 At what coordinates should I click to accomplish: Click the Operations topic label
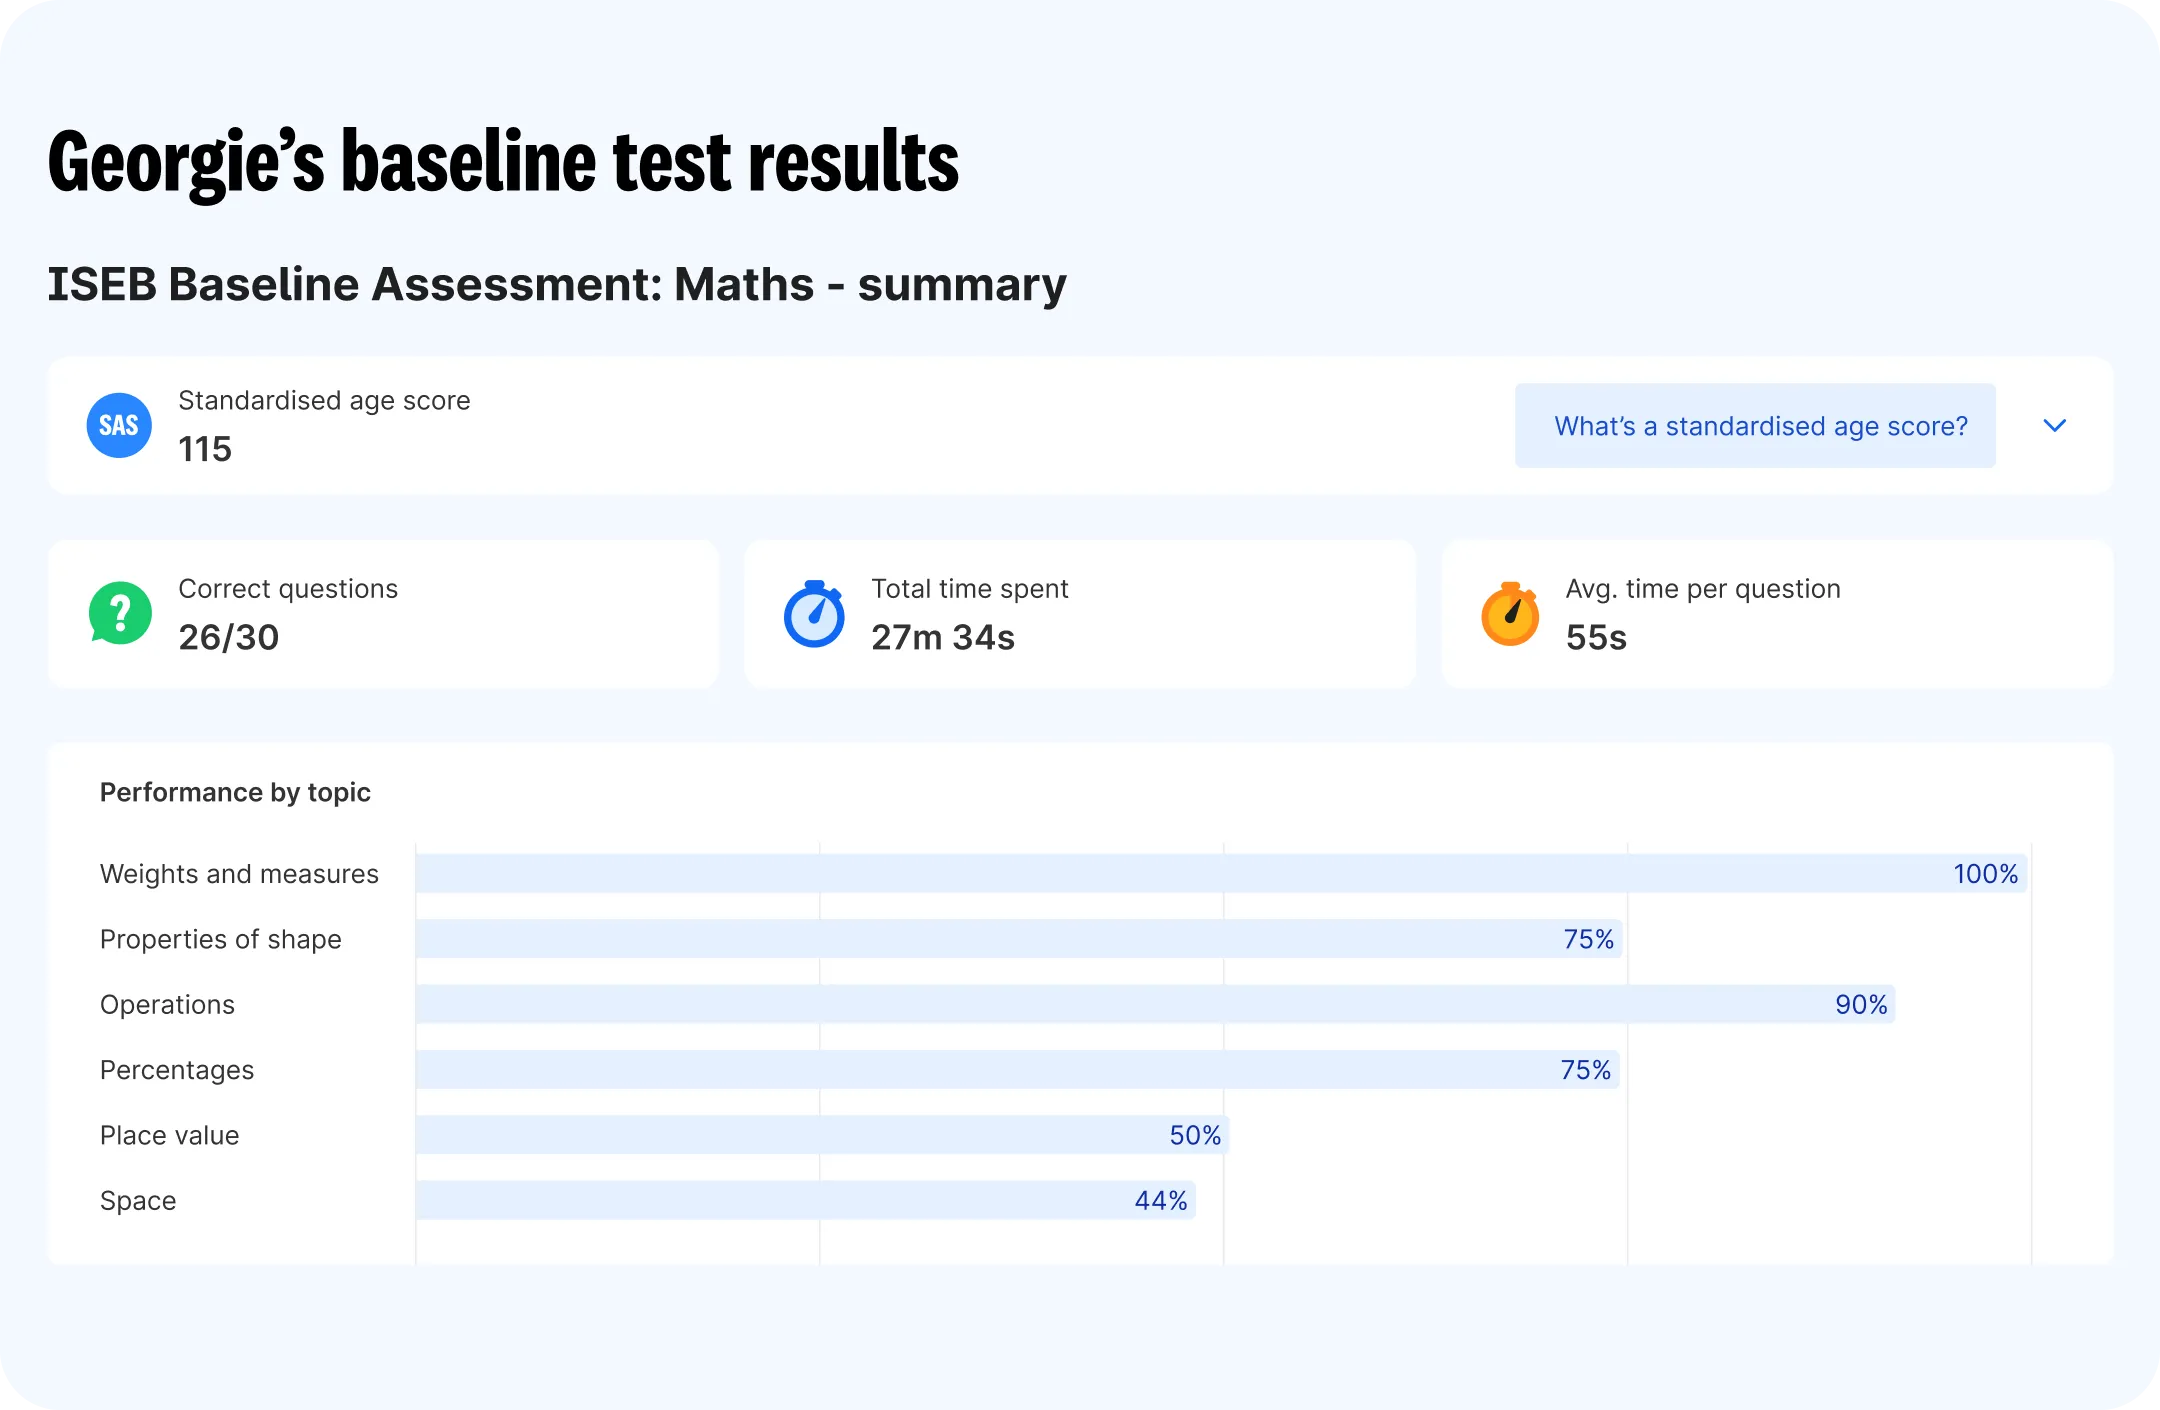(167, 1005)
